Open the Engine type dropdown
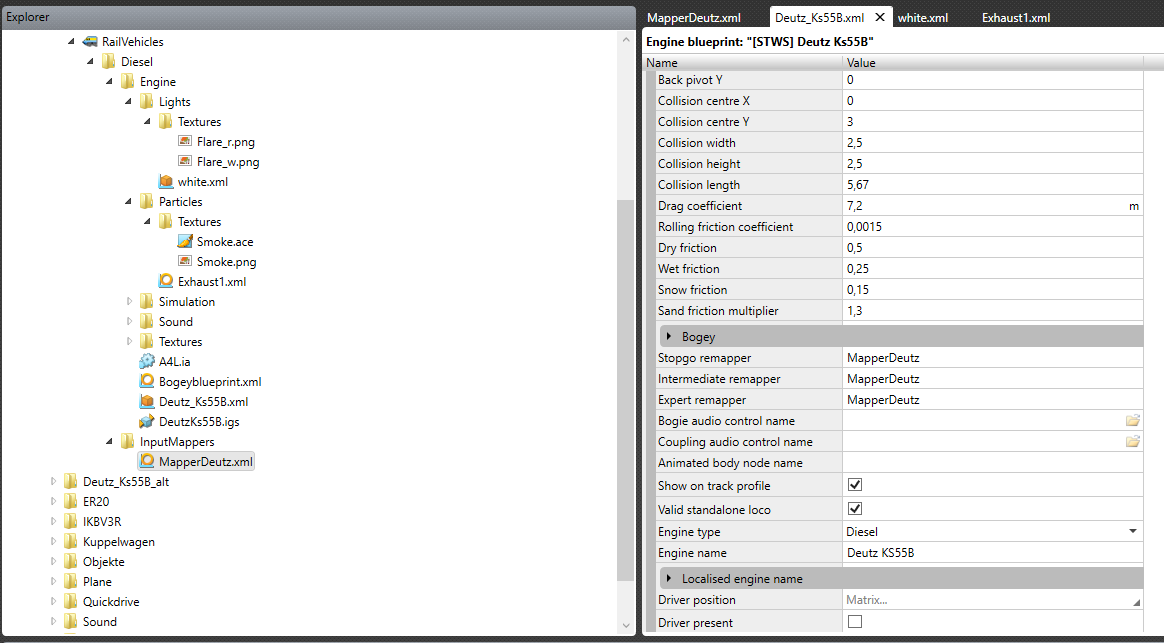The width and height of the screenshot is (1164, 643). 1133,532
